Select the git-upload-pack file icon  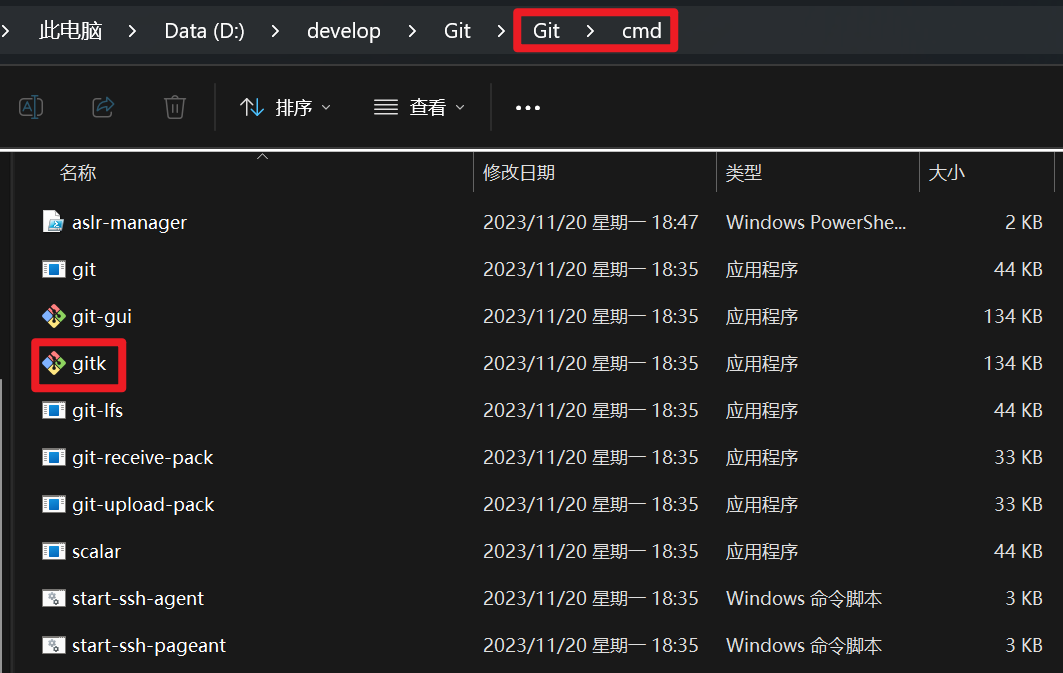(x=54, y=504)
